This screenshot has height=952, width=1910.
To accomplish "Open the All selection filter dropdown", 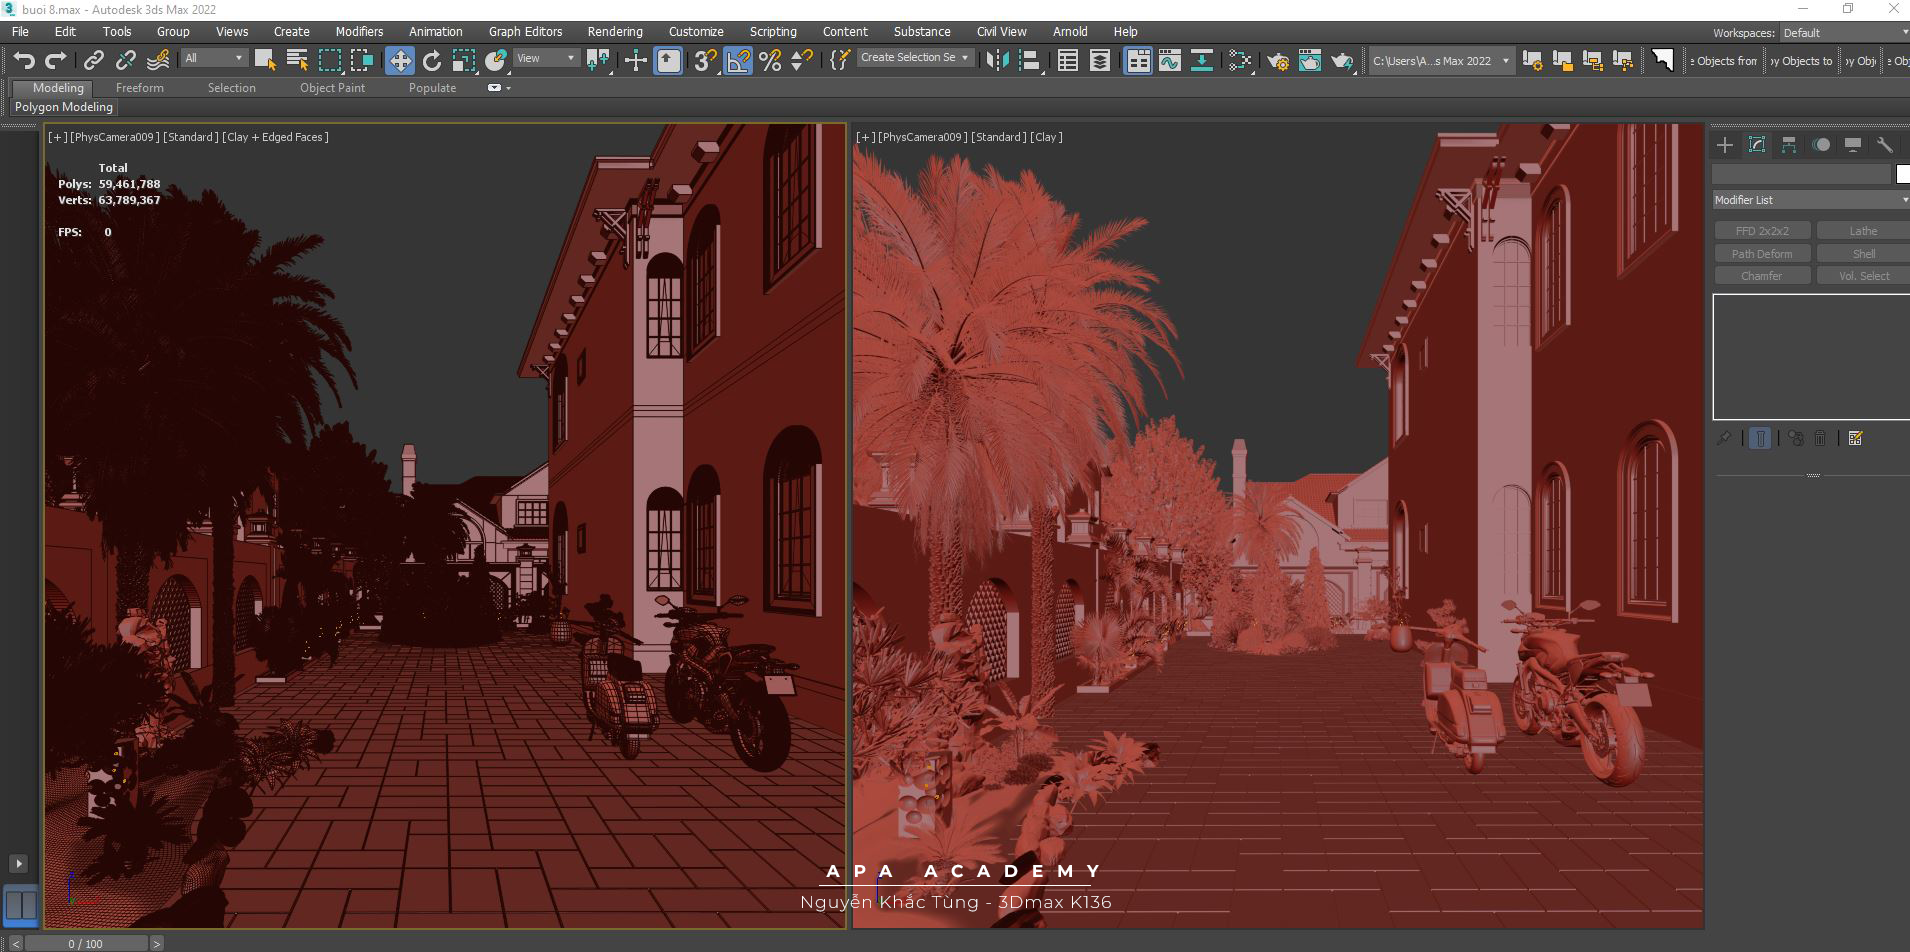I will (x=213, y=58).
